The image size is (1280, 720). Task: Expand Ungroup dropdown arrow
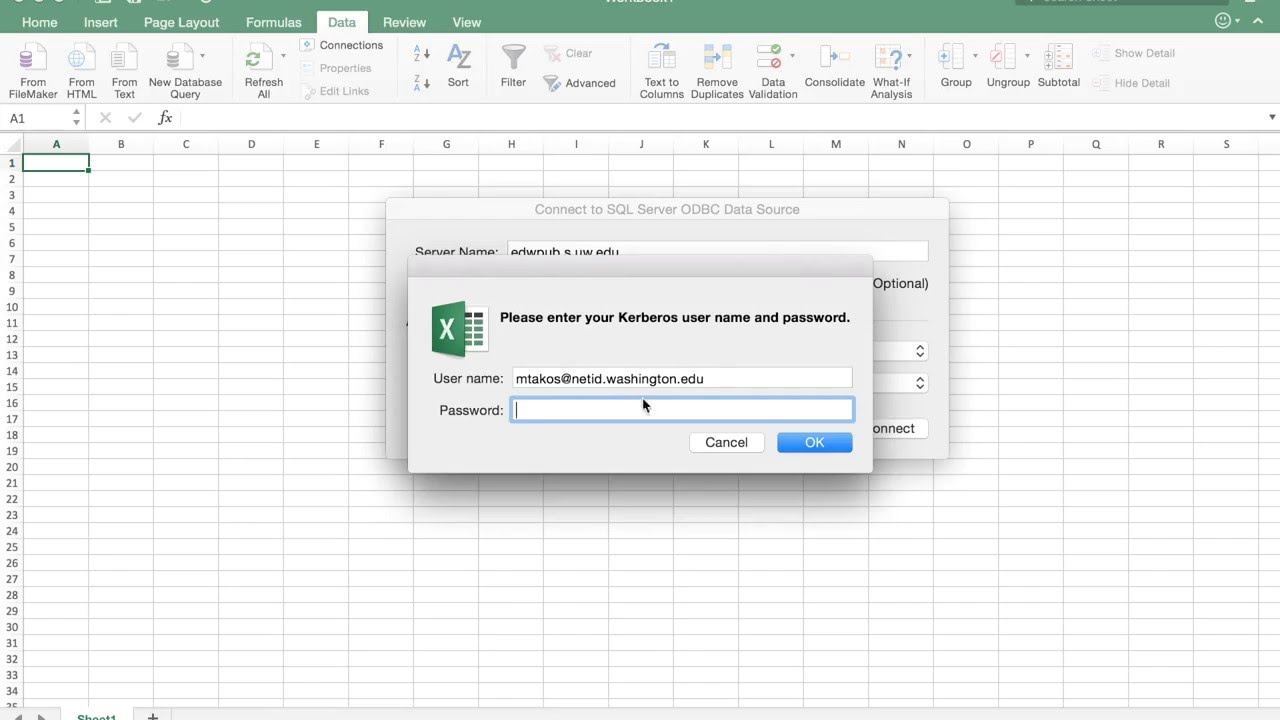point(1027,56)
